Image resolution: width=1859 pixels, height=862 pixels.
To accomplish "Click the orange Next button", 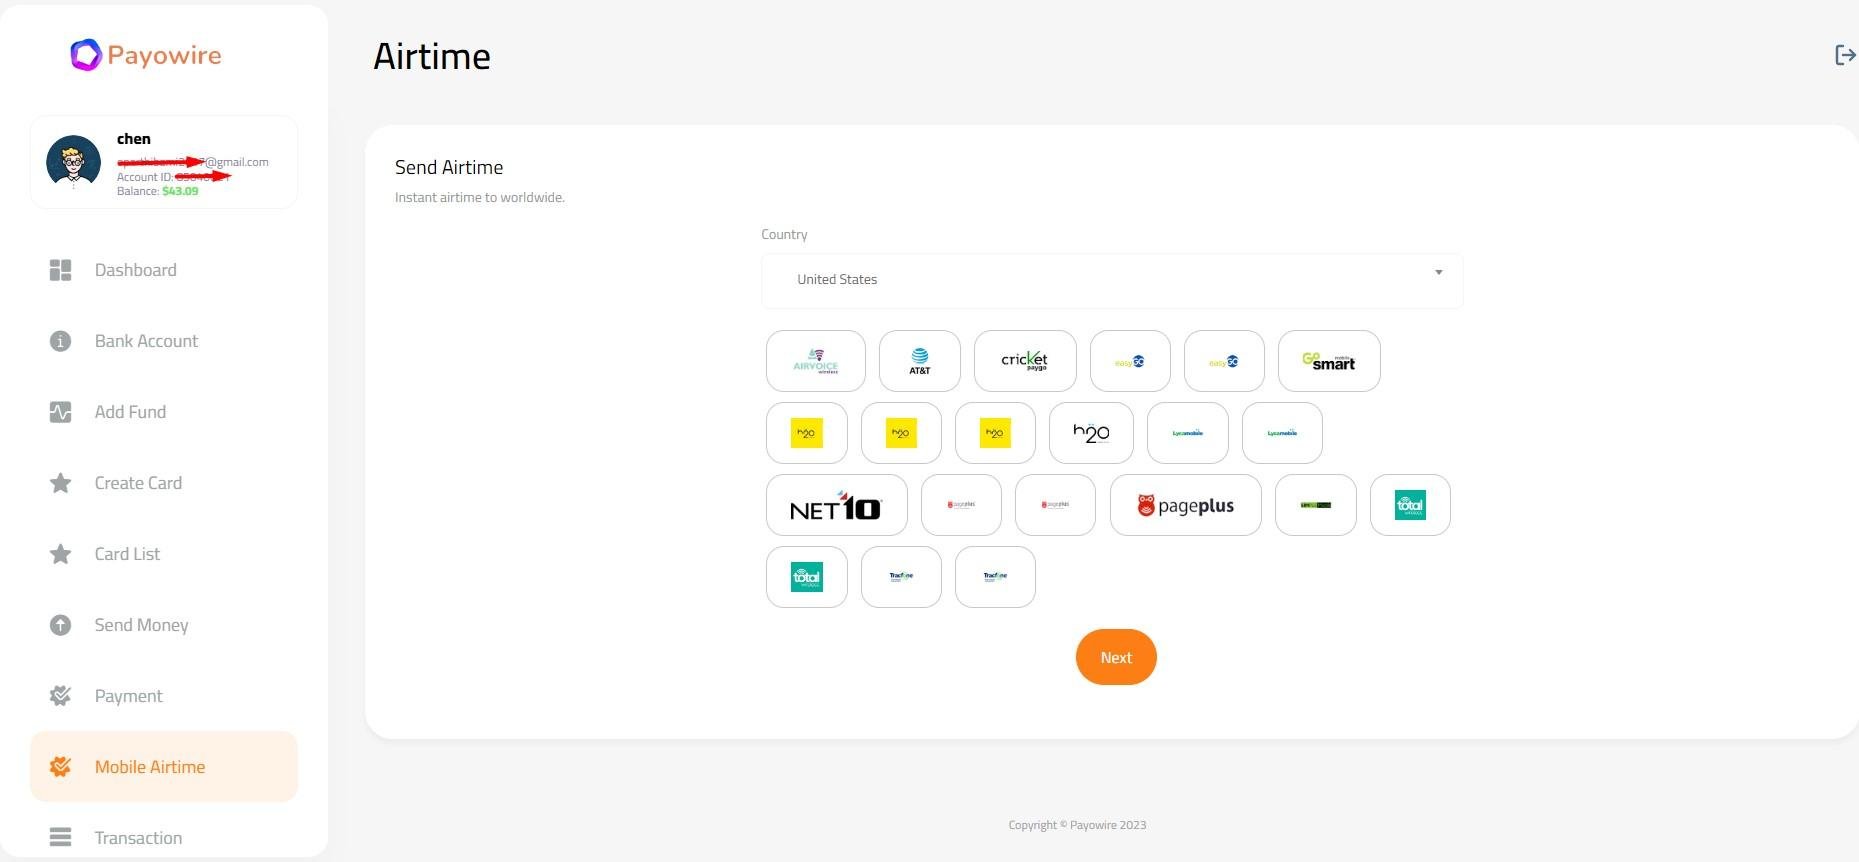I will pyautogui.click(x=1116, y=657).
